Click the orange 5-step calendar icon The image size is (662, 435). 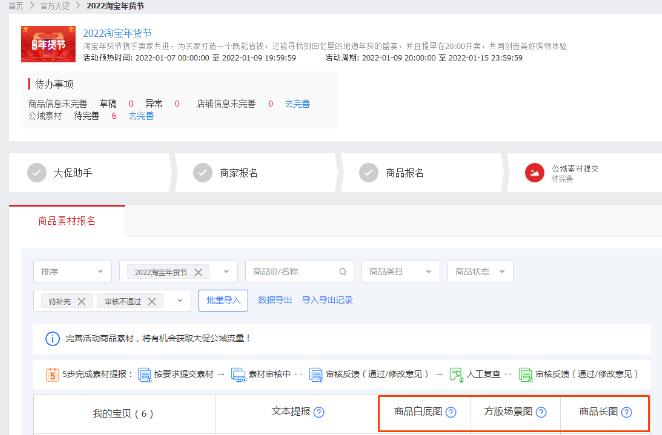(x=52, y=374)
